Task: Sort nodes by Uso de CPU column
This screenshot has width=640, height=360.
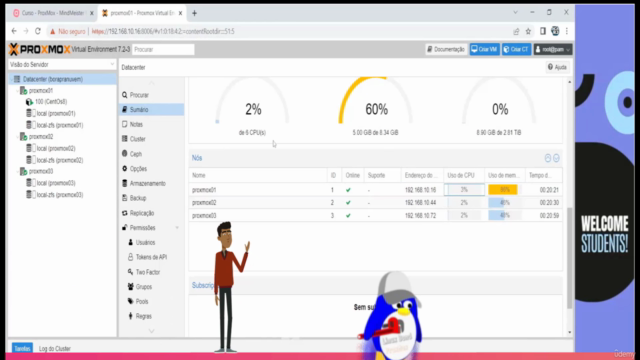Action: click(x=464, y=176)
